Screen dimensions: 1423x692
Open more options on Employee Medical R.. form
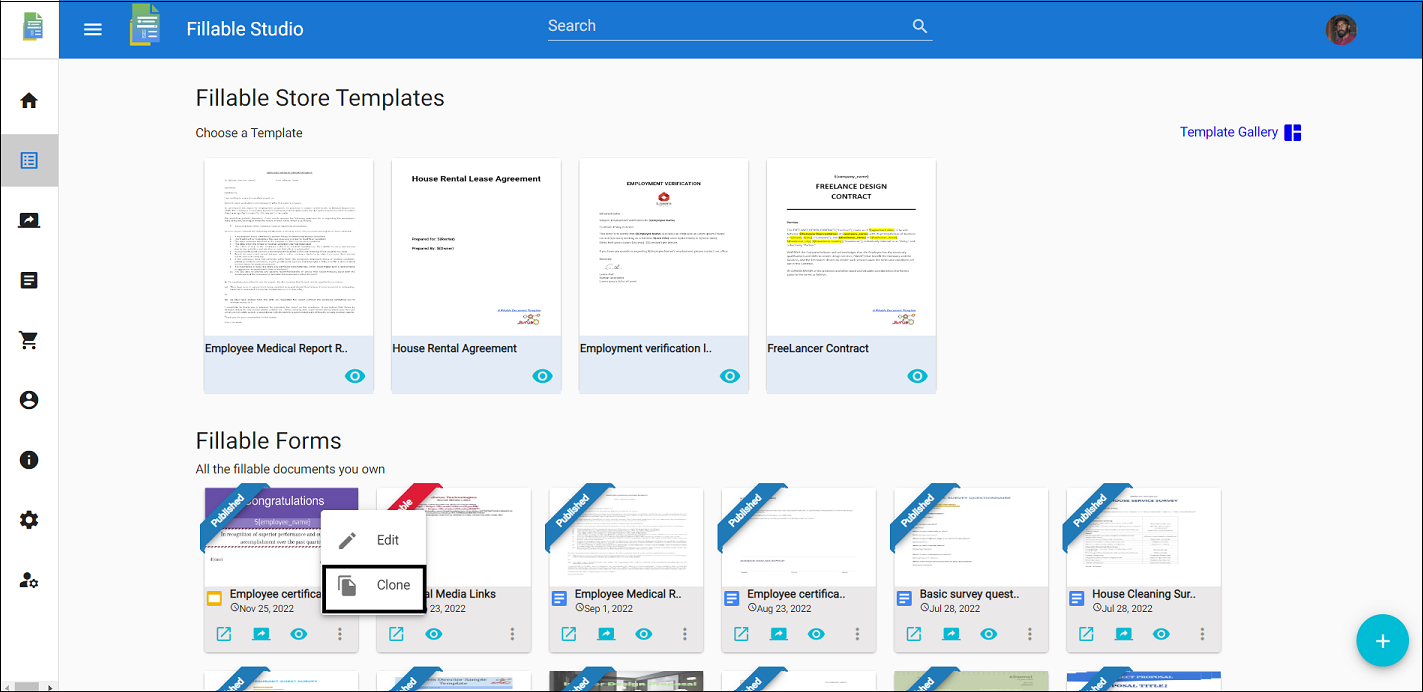coord(685,634)
